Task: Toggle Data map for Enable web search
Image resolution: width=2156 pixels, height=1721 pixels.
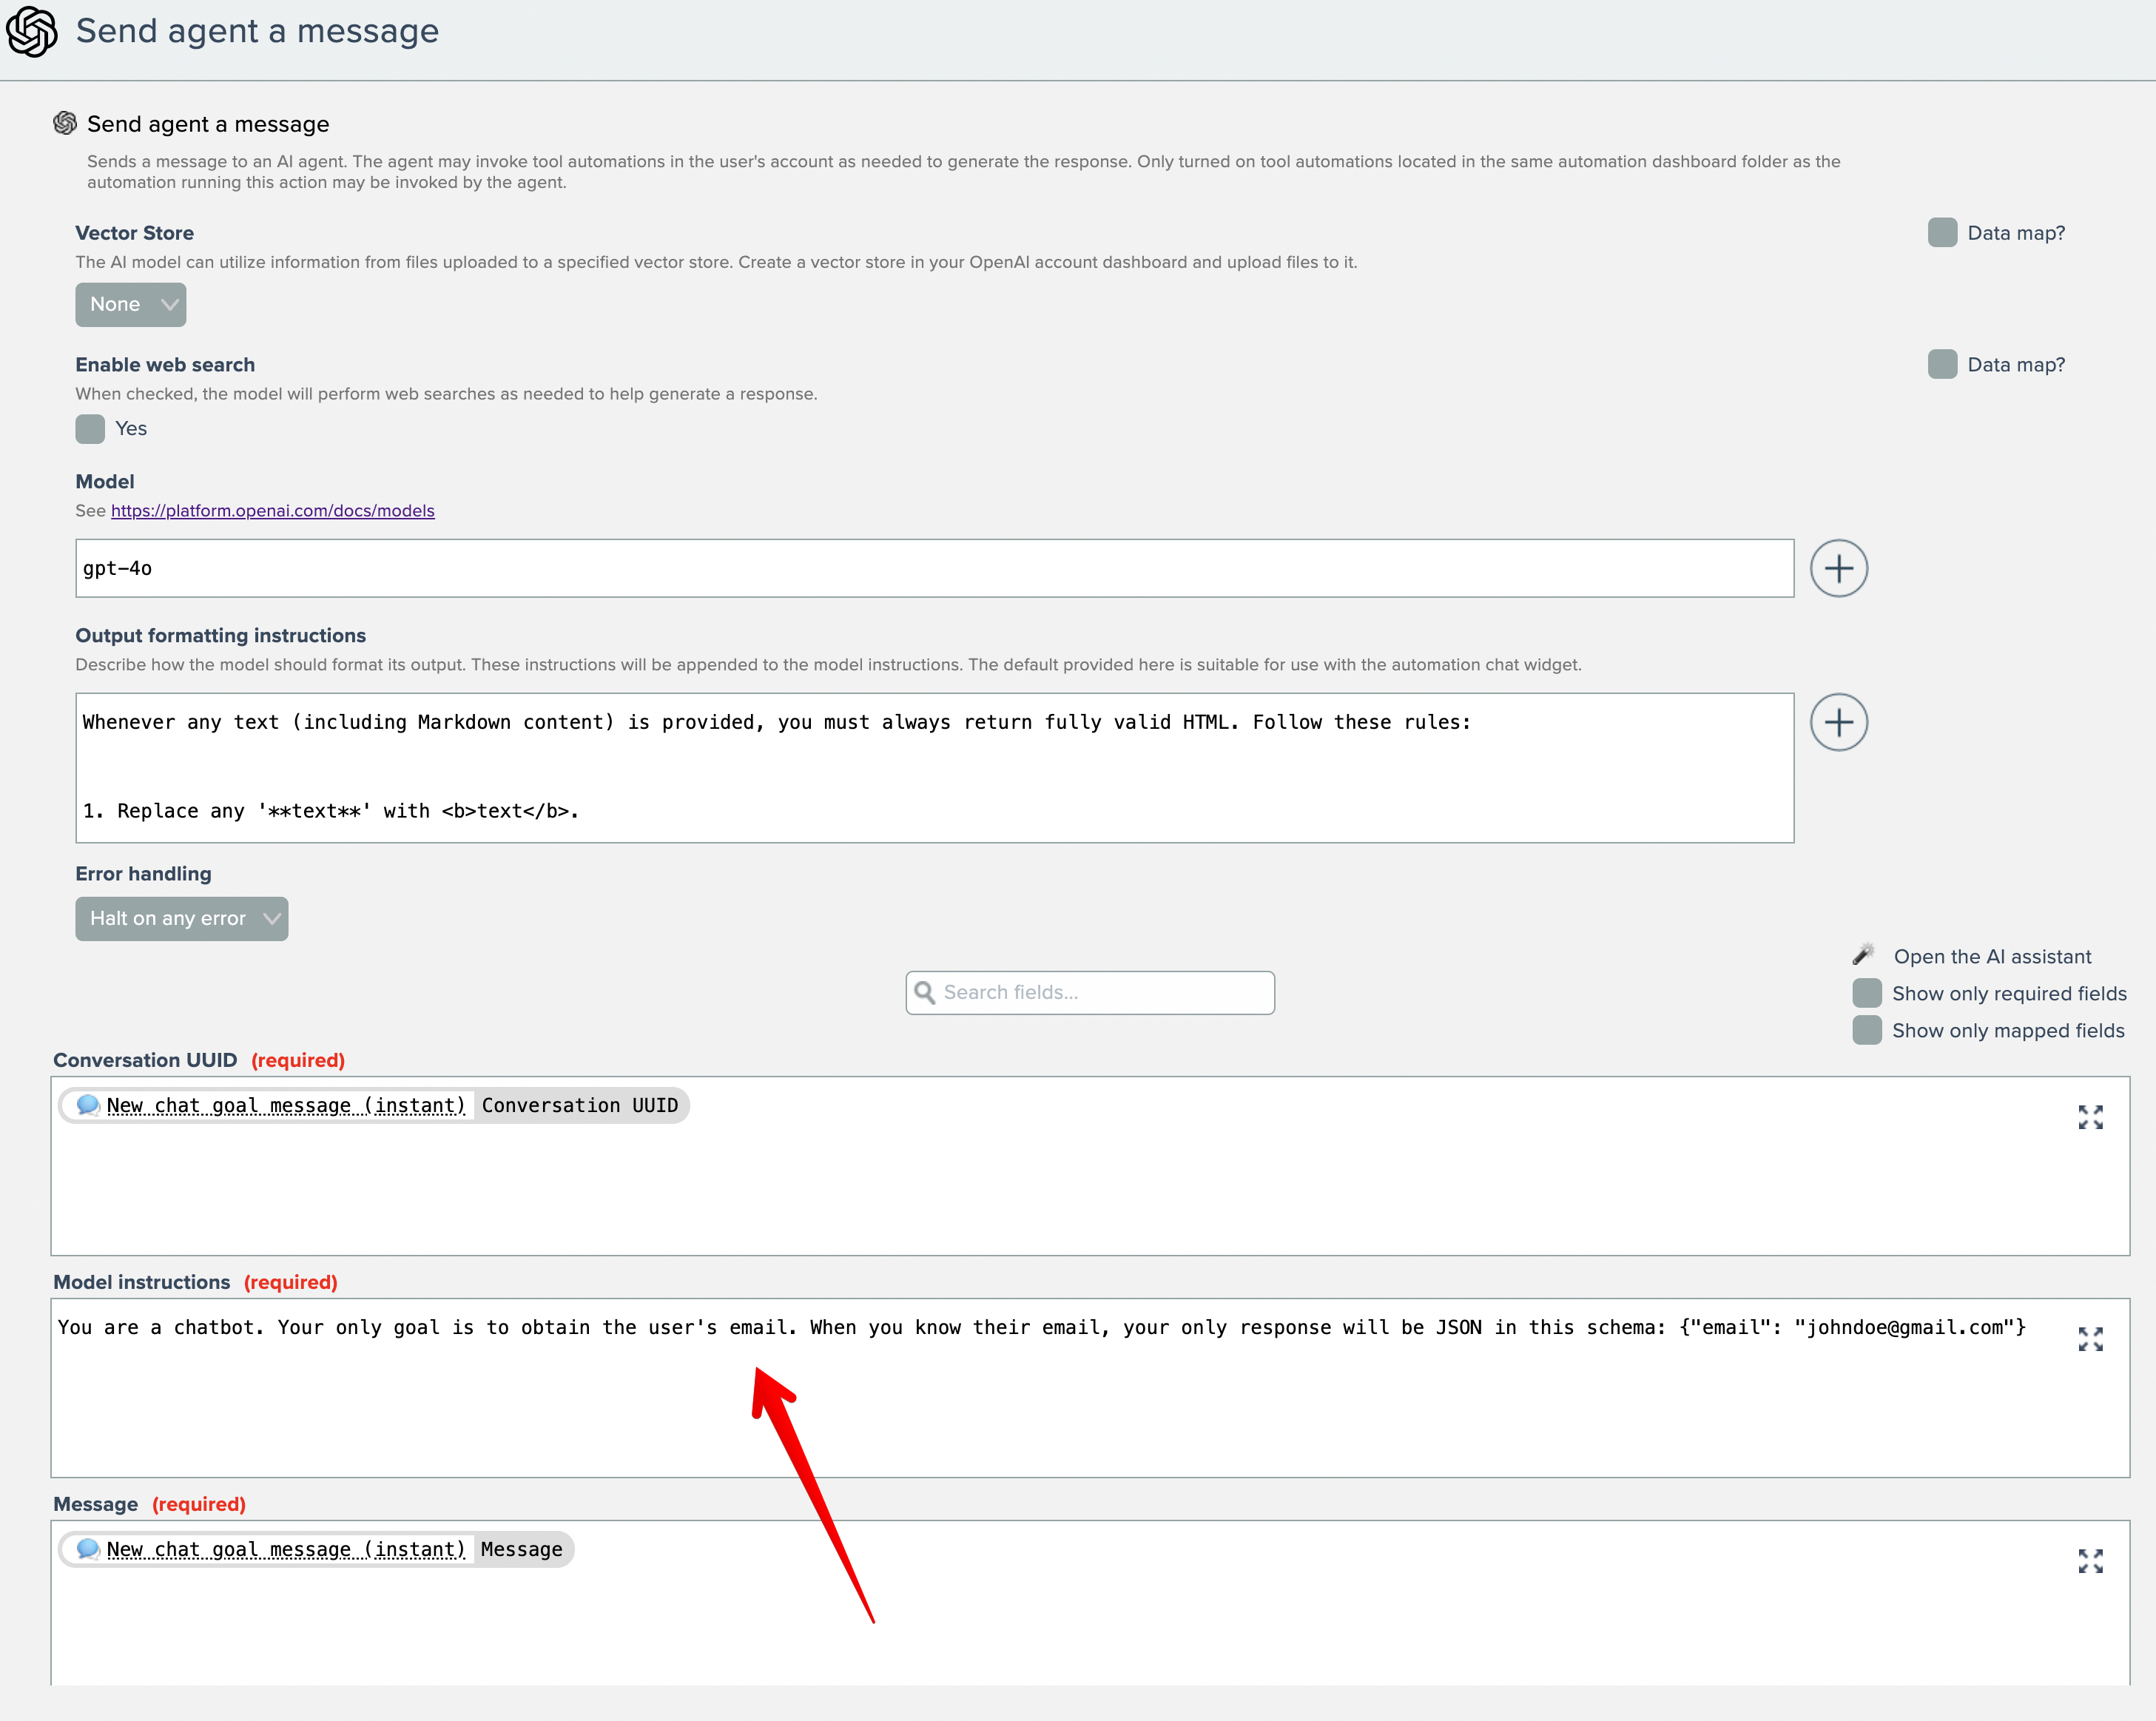Action: point(1942,365)
